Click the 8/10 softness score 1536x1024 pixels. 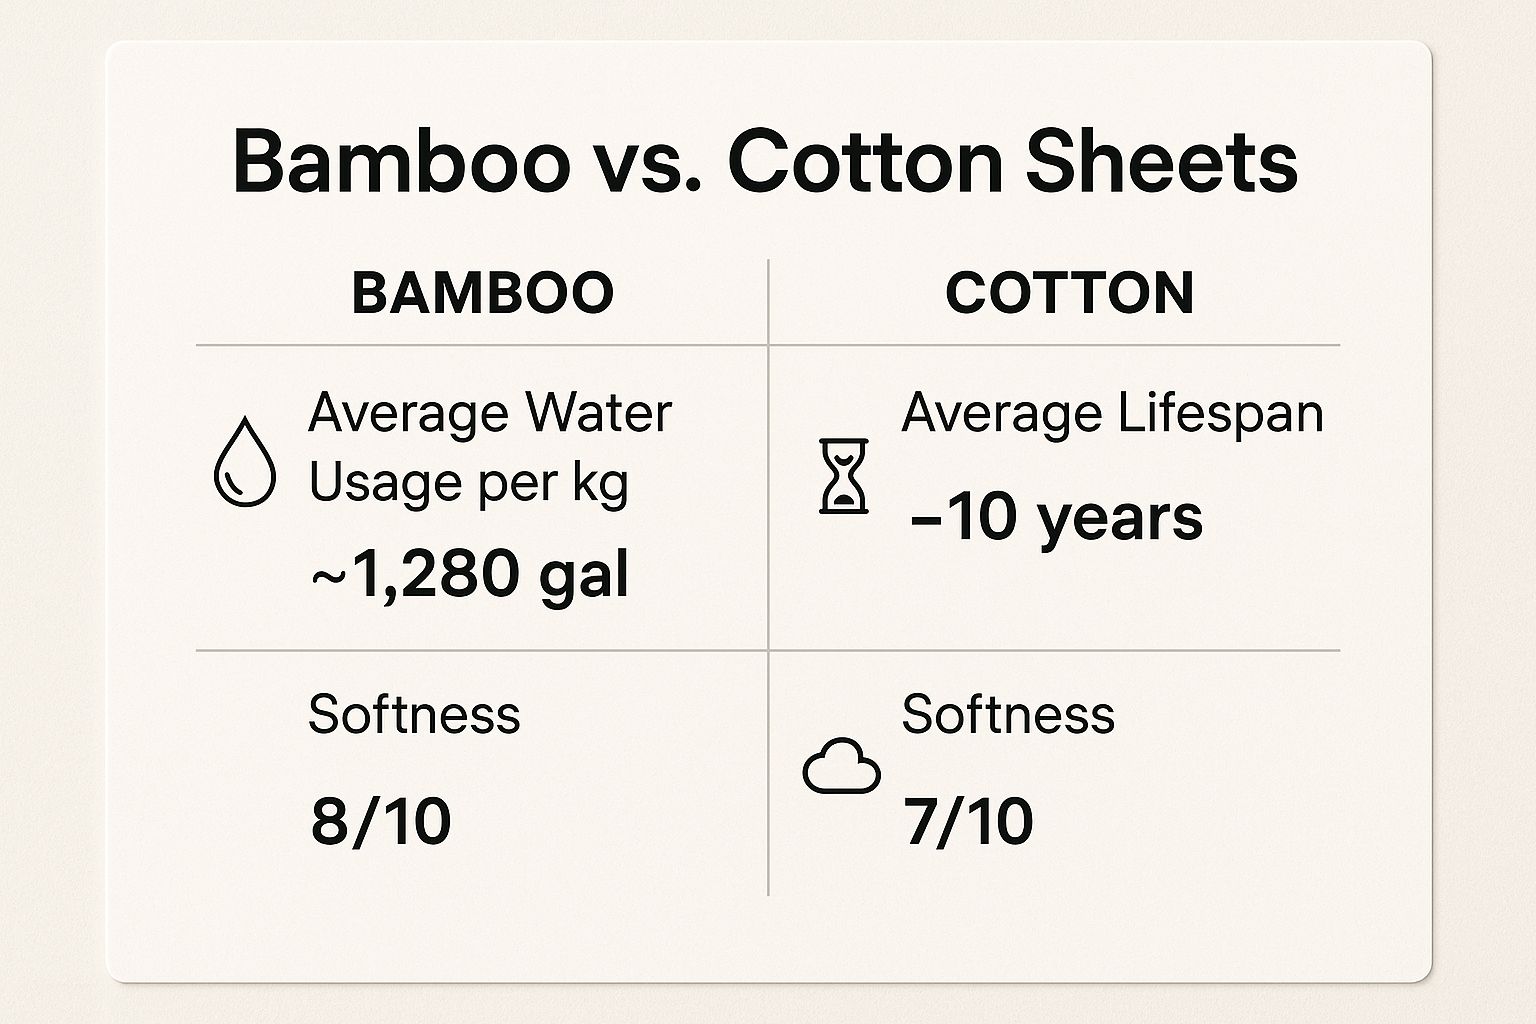tap(381, 822)
